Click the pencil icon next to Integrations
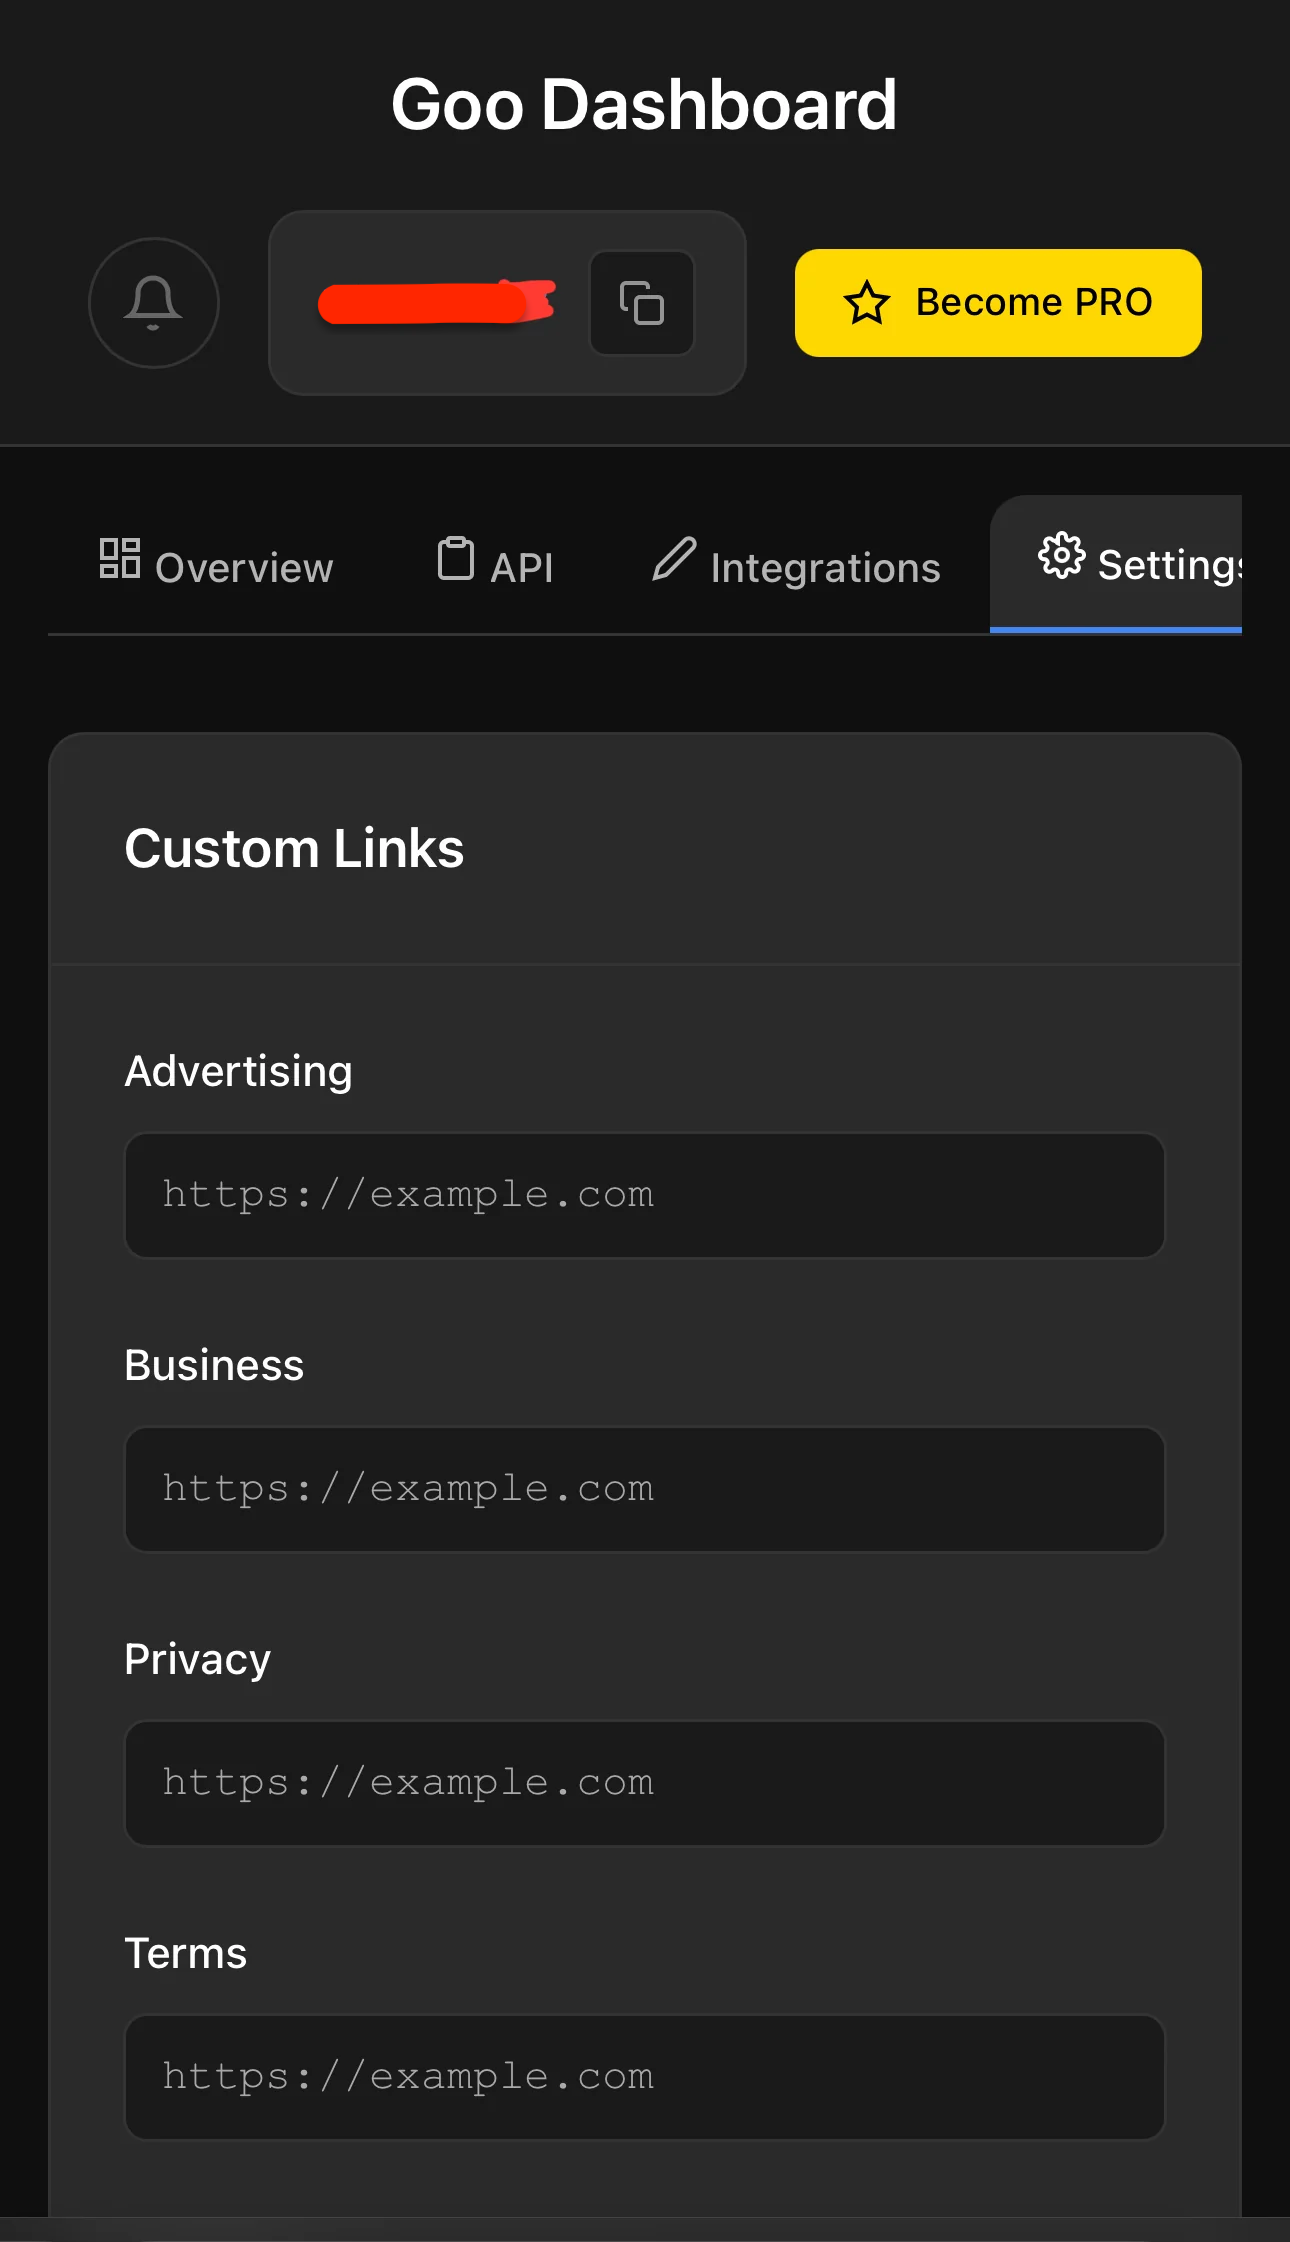Screen dimensions: 1290x2242 click(674, 558)
